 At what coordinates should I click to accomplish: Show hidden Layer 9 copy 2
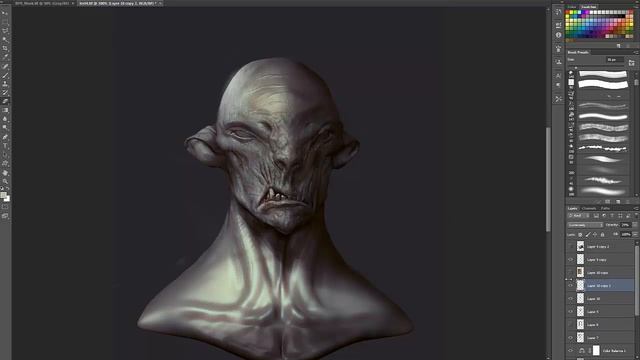pos(571,247)
